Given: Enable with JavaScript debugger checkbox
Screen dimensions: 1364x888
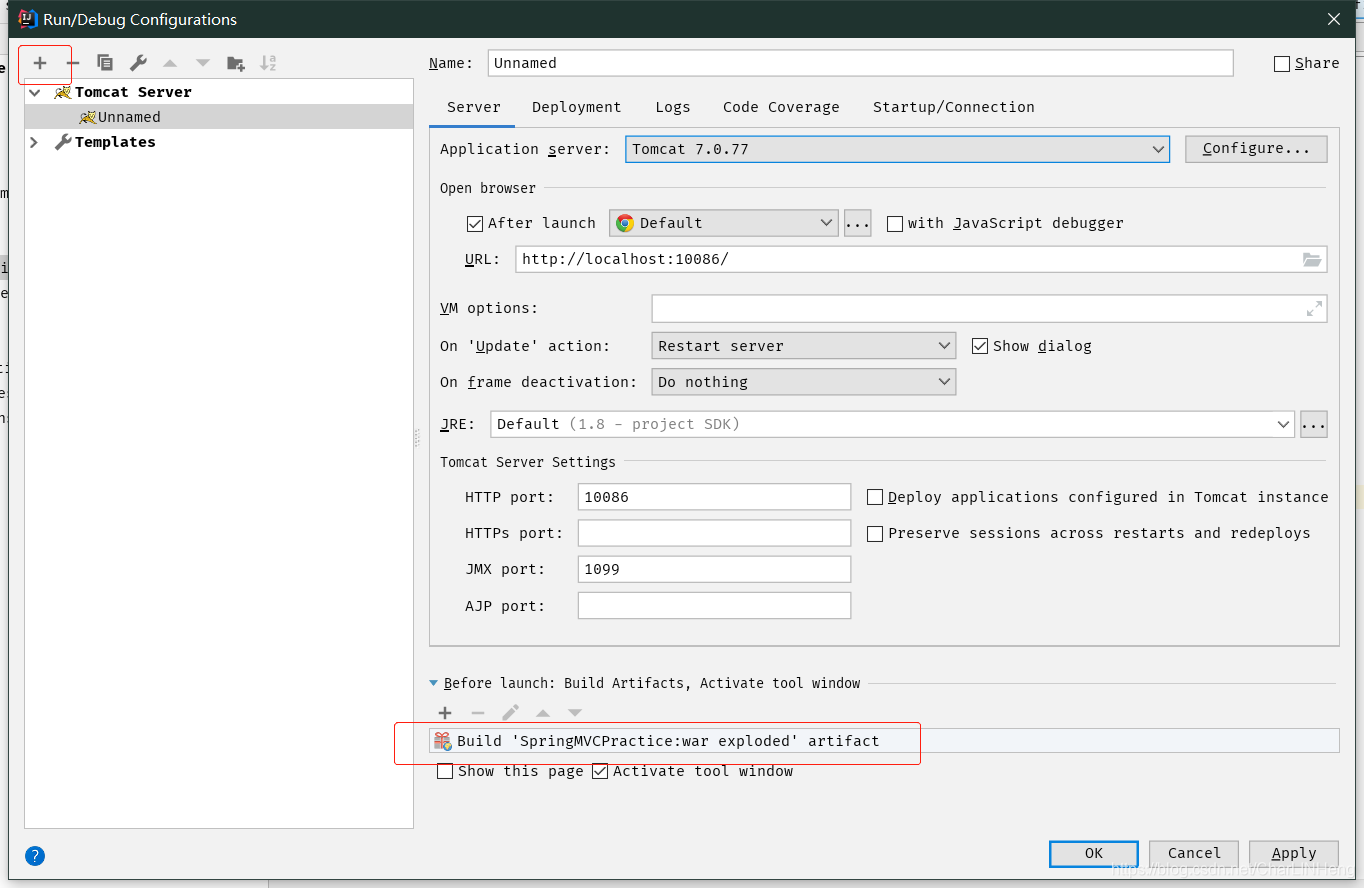Looking at the screenshot, I should (895, 223).
